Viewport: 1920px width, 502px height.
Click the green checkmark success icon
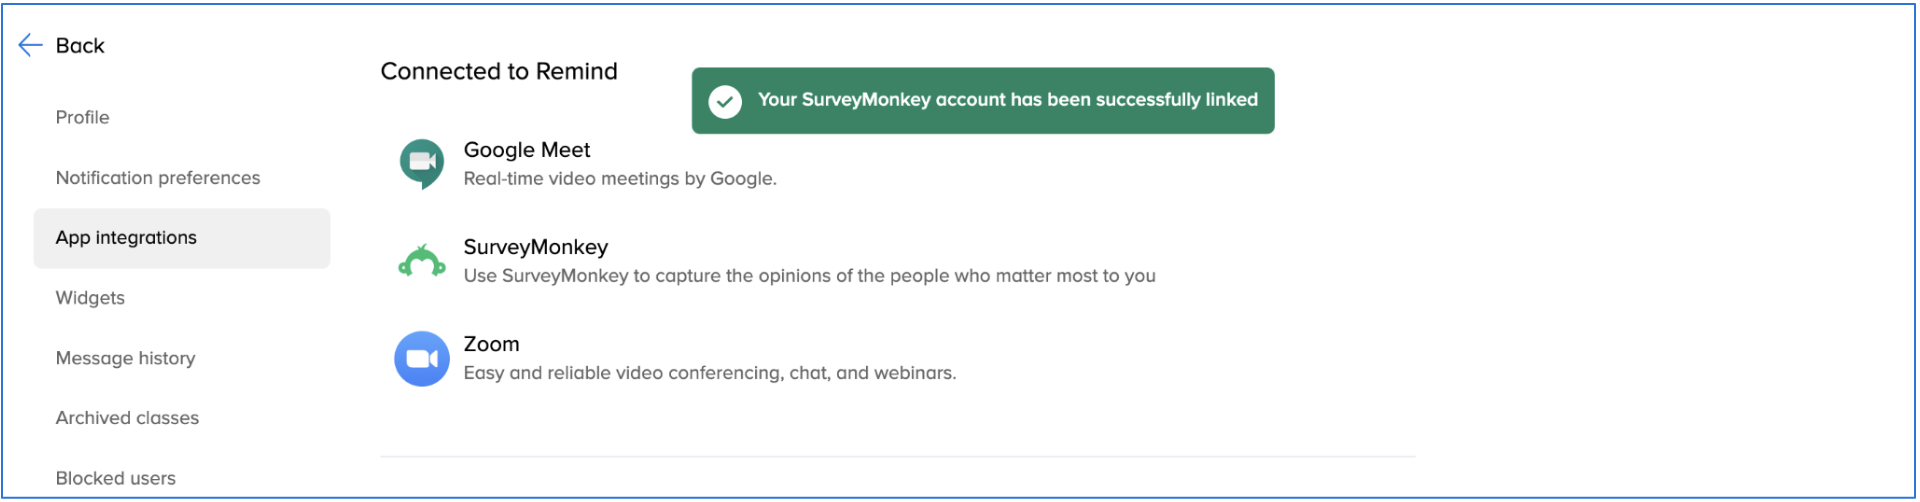tap(725, 101)
